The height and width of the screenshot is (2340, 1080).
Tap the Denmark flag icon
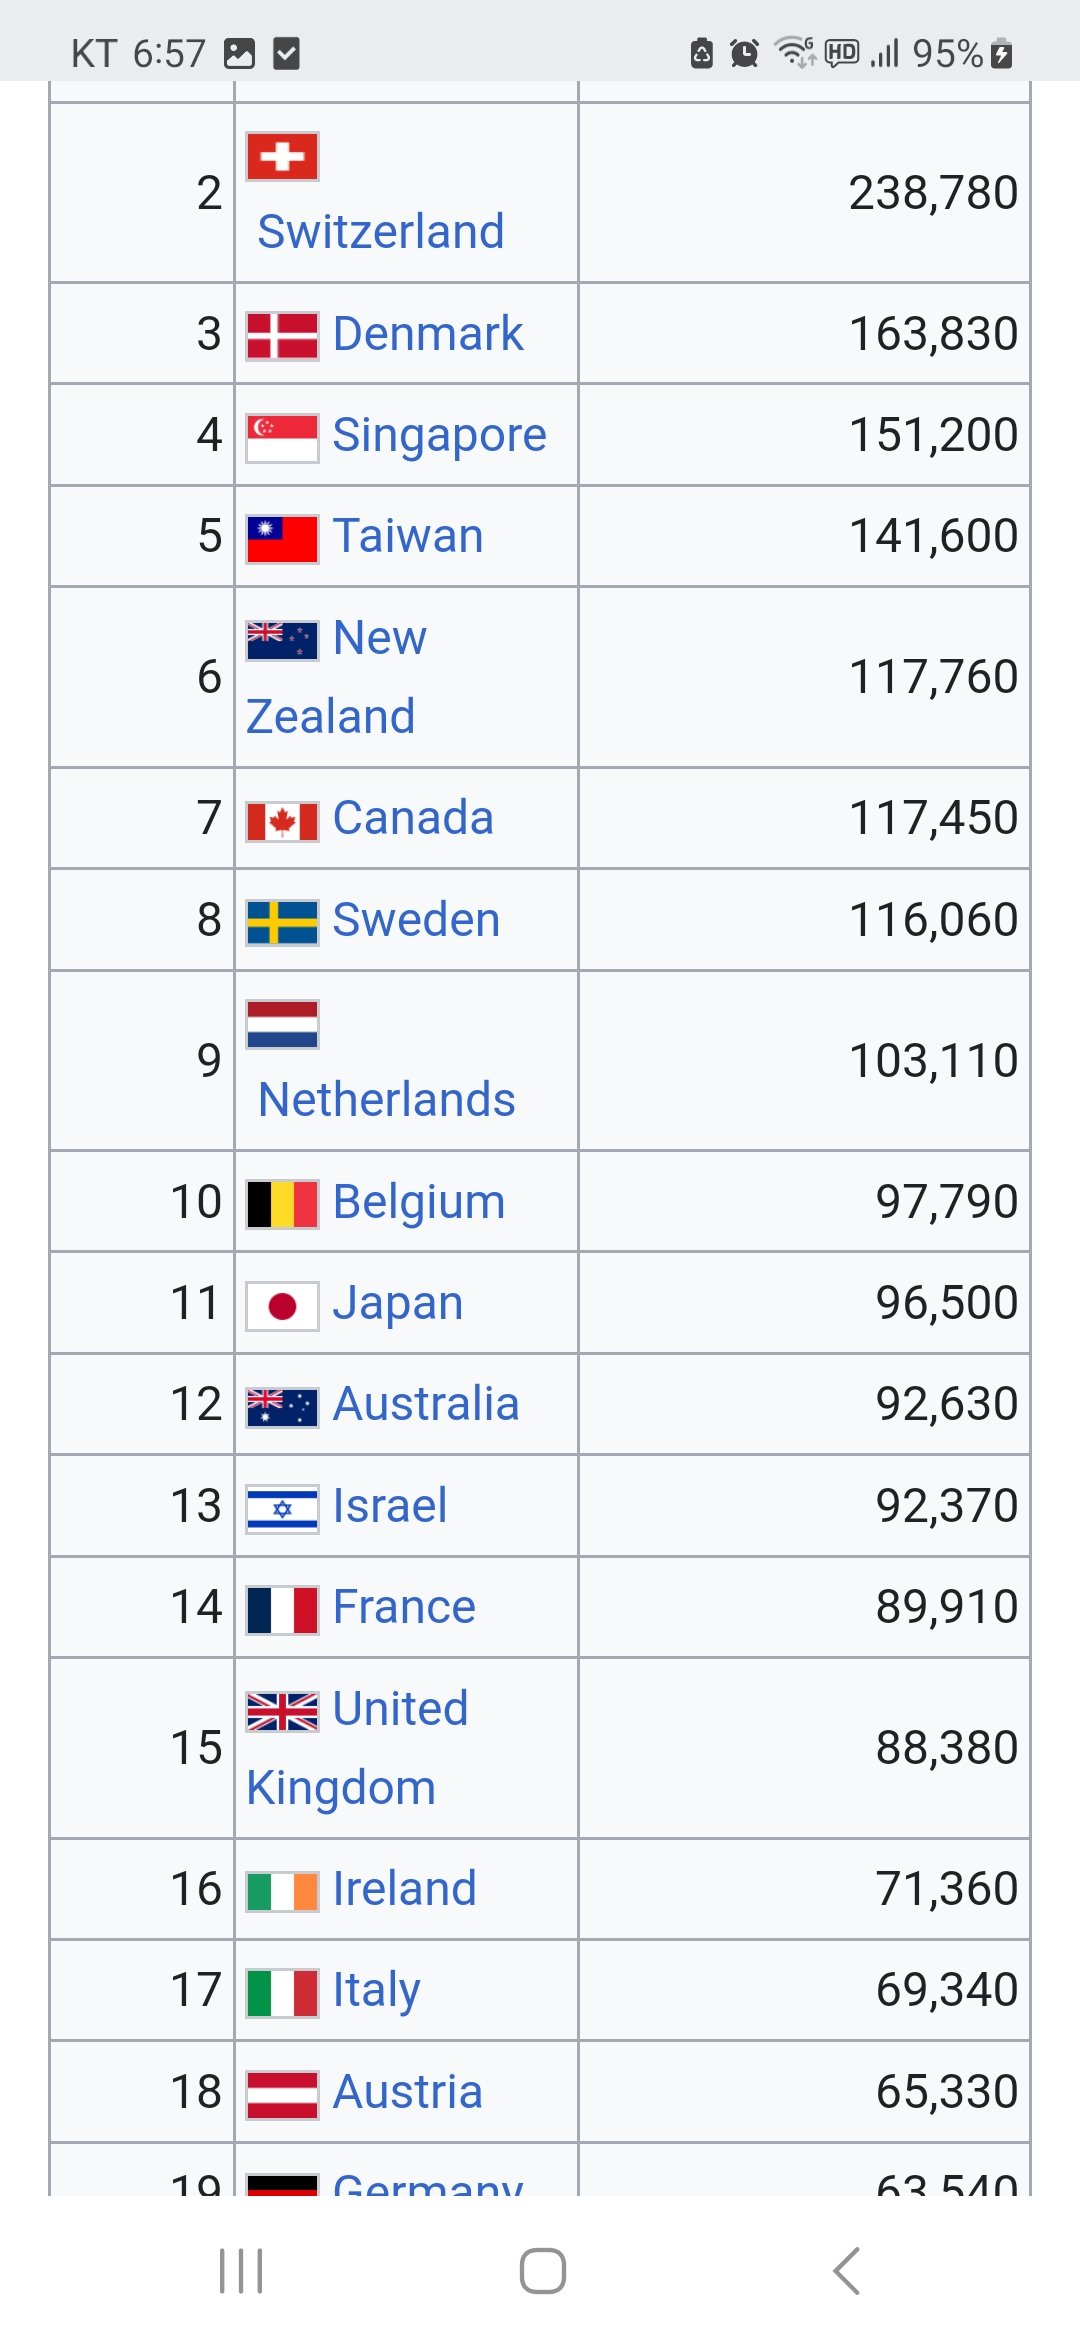(282, 335)
